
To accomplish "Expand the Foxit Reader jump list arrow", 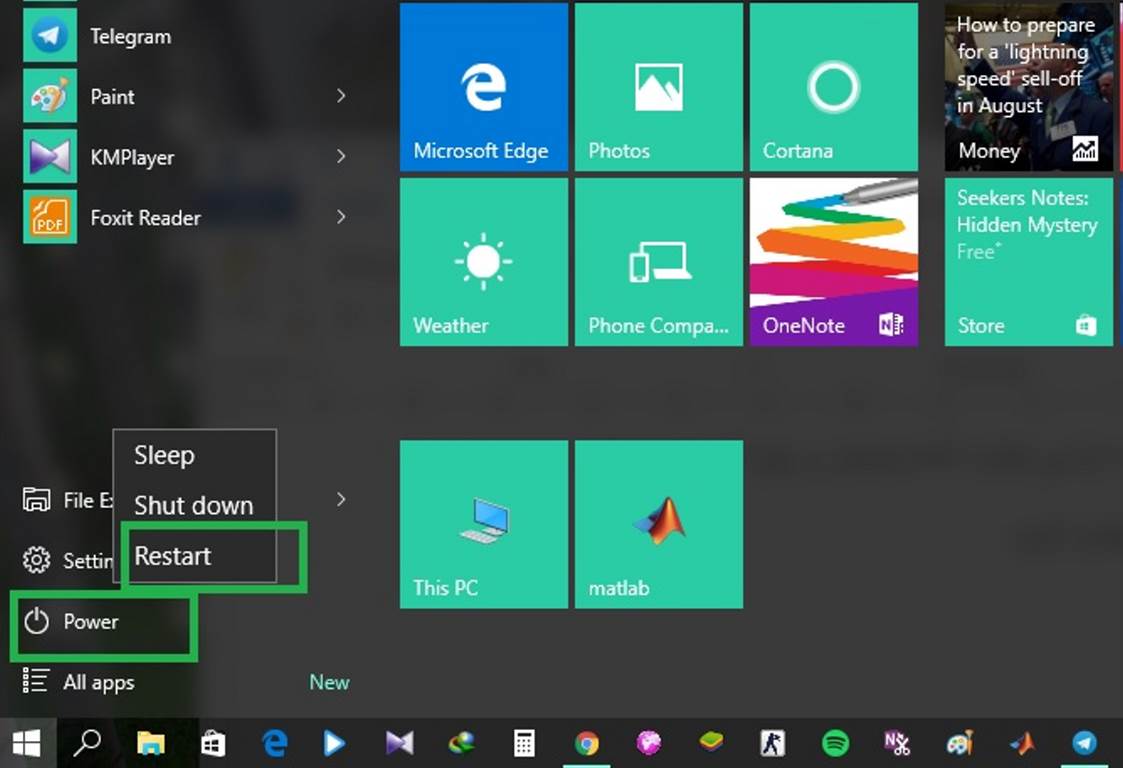I will point(341,217).
